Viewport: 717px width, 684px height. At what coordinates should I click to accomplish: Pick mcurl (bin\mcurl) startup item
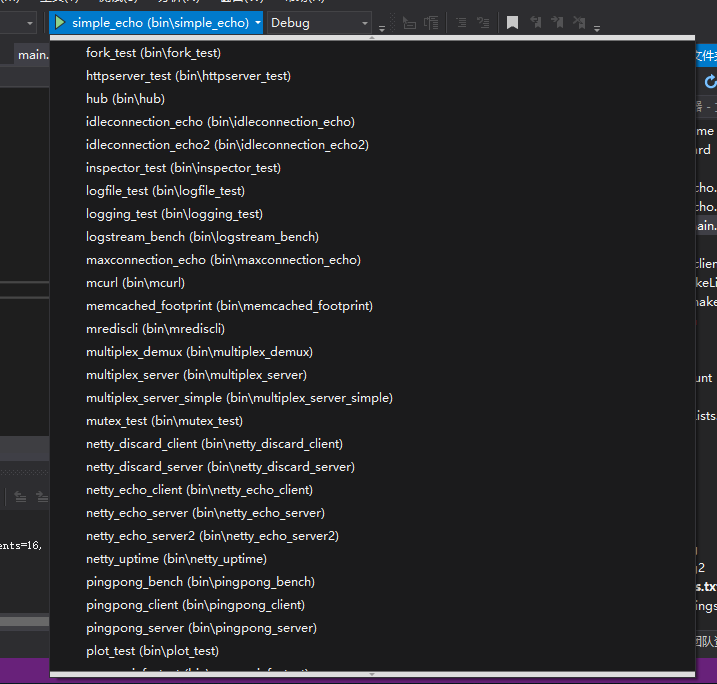(x=372, y=283)
